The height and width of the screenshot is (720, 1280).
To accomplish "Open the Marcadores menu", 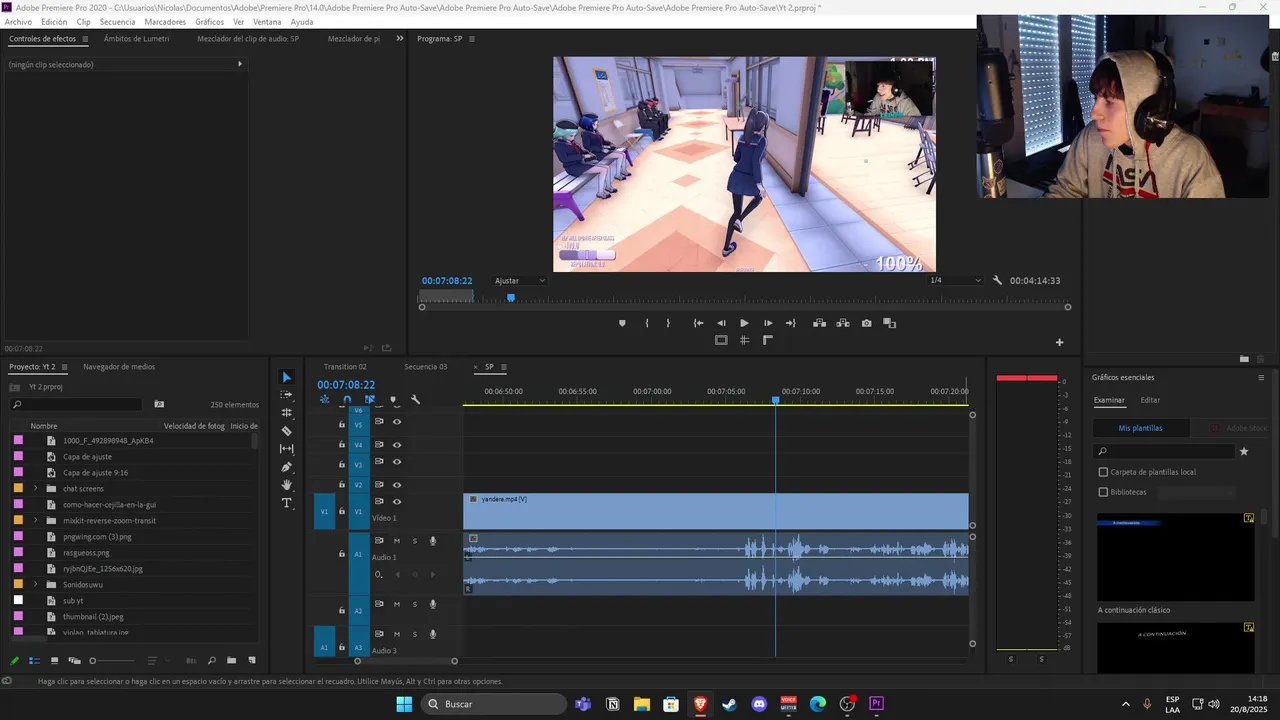I will (165, 22).
